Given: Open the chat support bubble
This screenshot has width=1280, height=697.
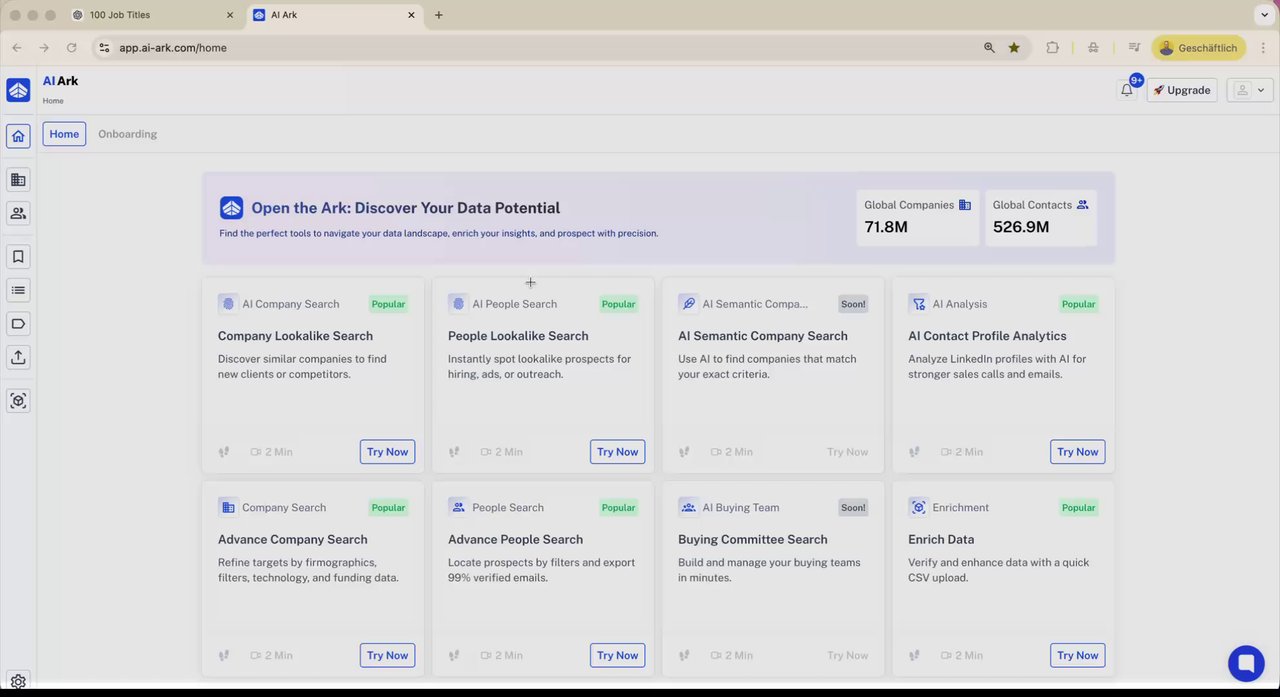Looking at the screenshot, I should 1246,663.
